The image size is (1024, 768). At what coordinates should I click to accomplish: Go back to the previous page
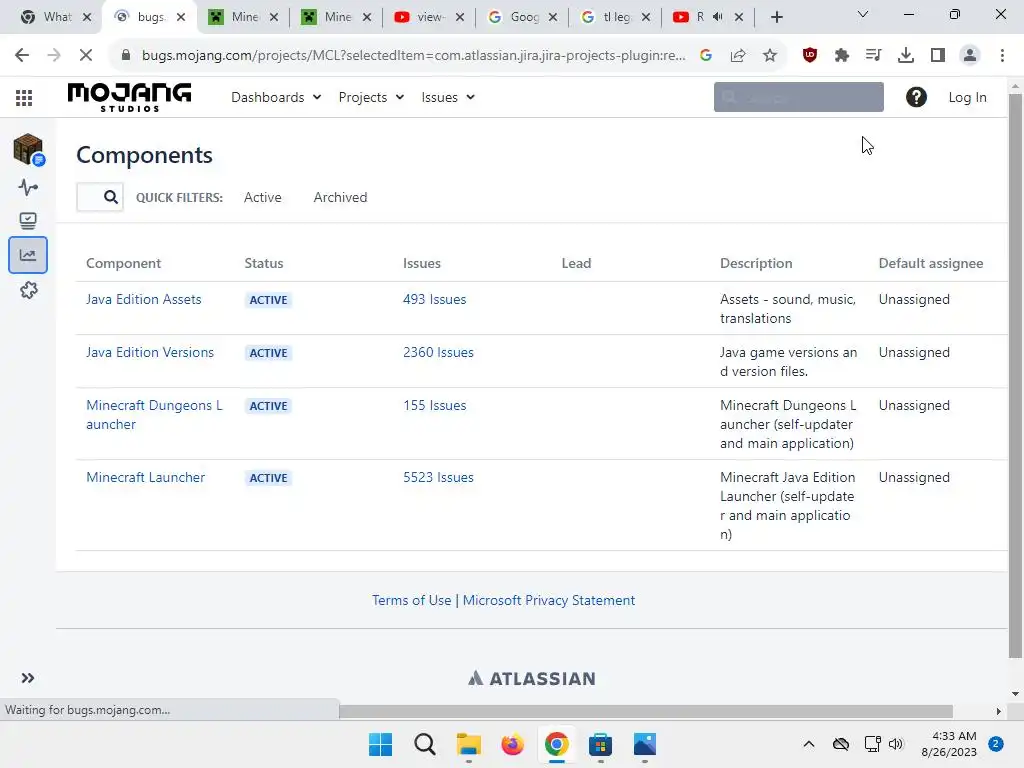[x=22, y=55]
